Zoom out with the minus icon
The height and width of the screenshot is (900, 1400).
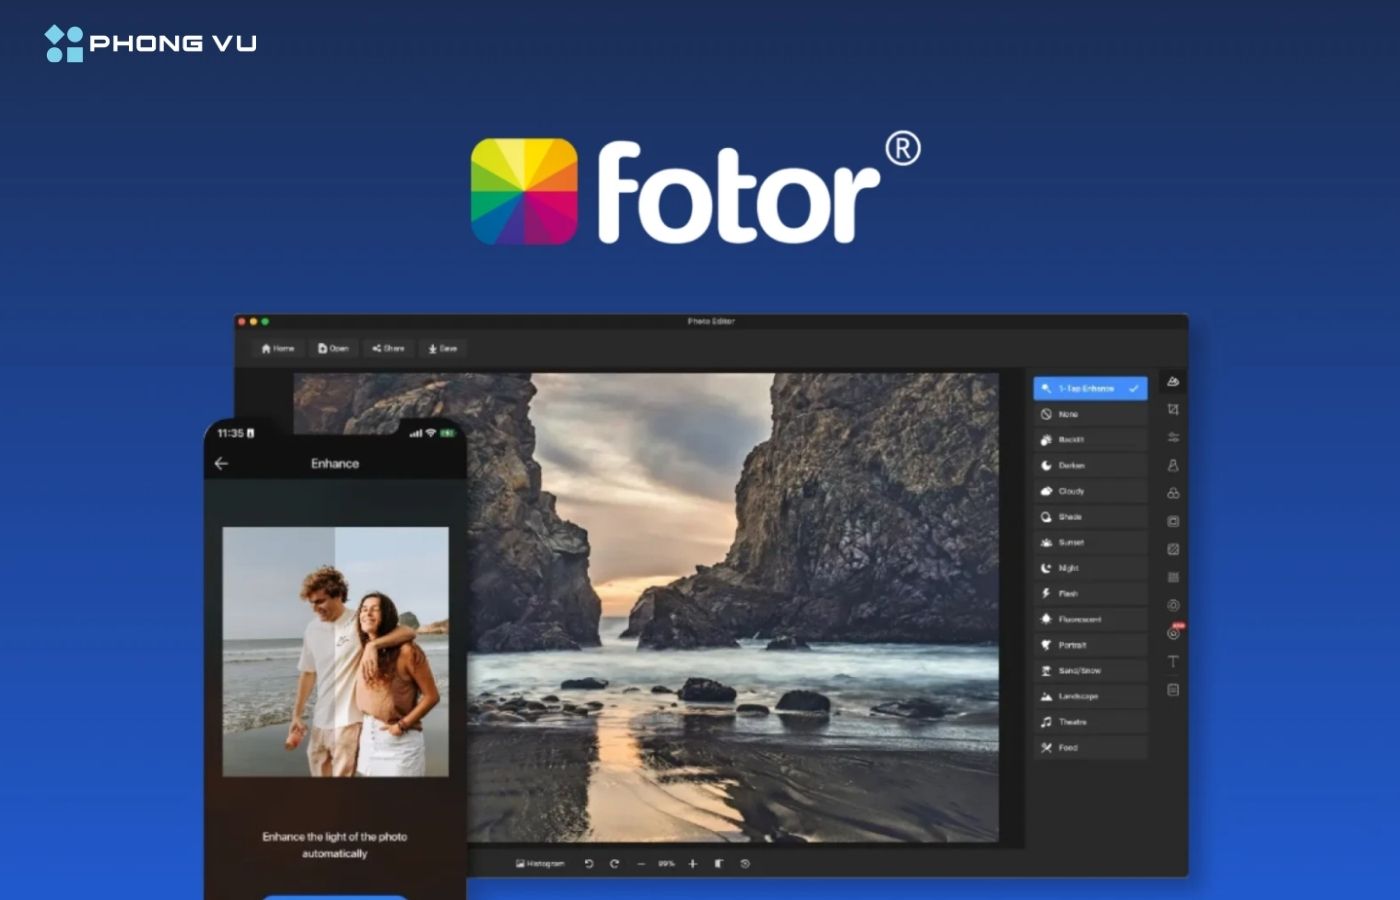[x=641, y=864]
